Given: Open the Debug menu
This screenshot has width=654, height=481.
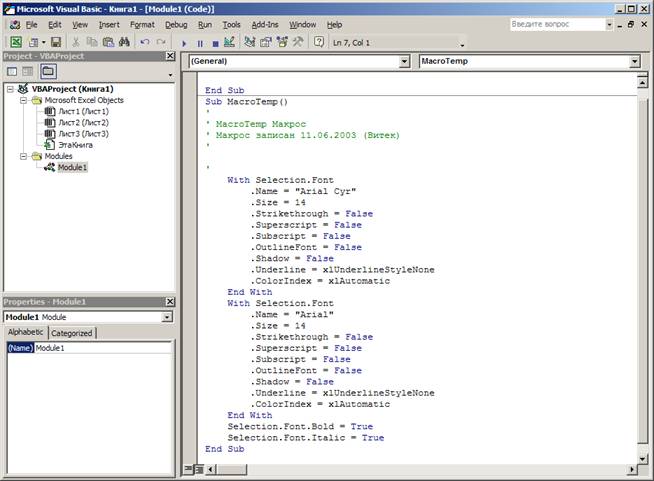Looking at the screenshot, I should 176,24.
